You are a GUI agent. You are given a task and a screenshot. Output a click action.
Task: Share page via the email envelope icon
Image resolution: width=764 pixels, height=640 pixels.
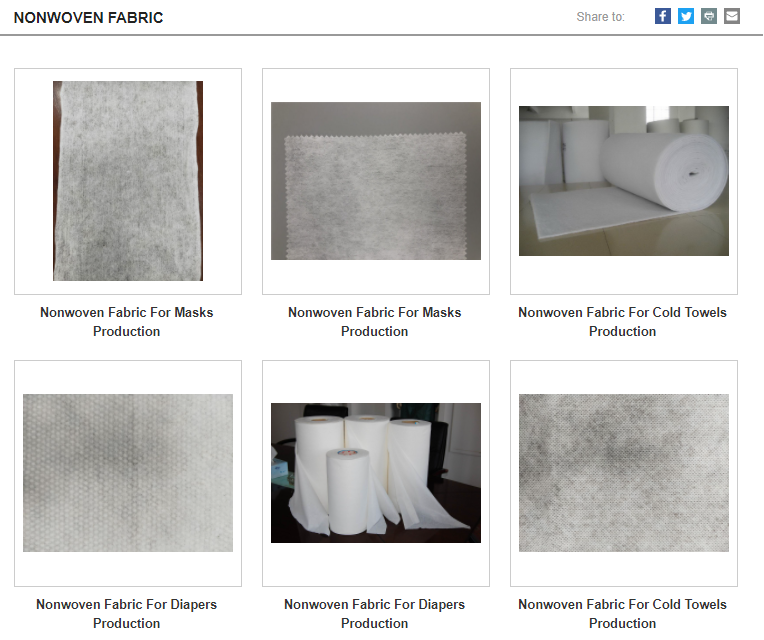pos(732,16)
